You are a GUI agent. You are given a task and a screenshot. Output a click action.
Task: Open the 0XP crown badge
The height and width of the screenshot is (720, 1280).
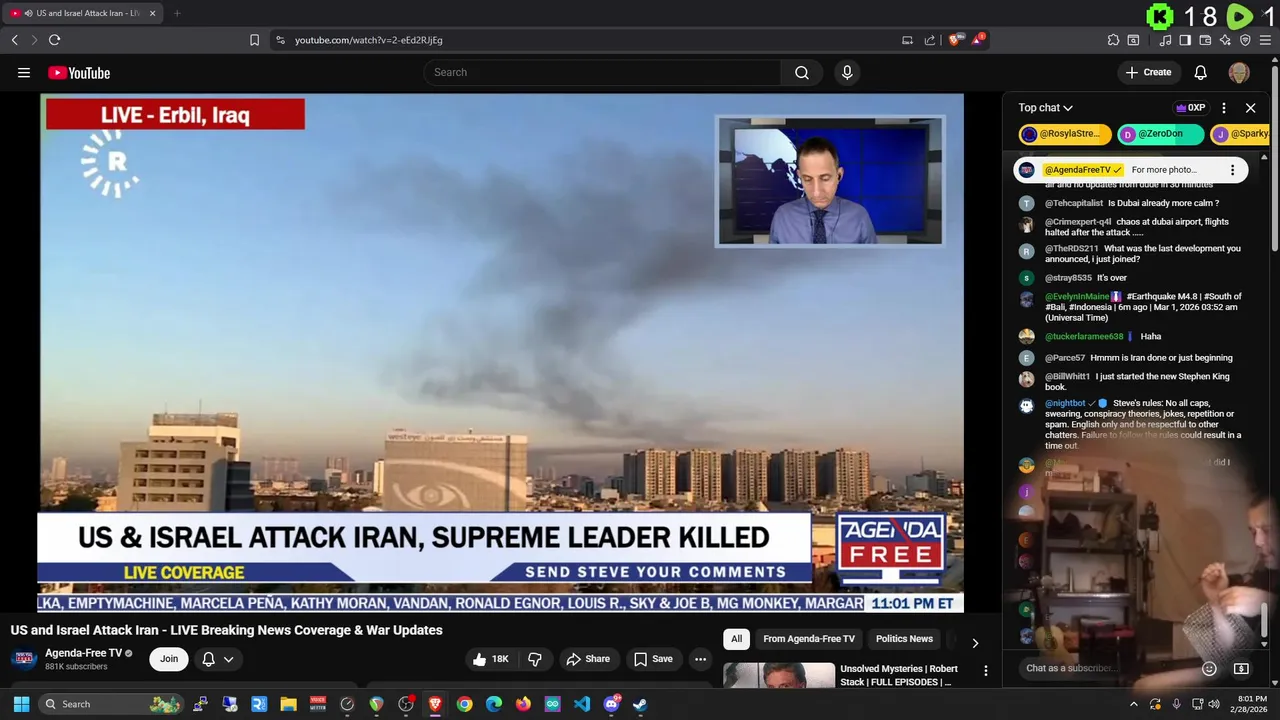tap(1191, 108)
